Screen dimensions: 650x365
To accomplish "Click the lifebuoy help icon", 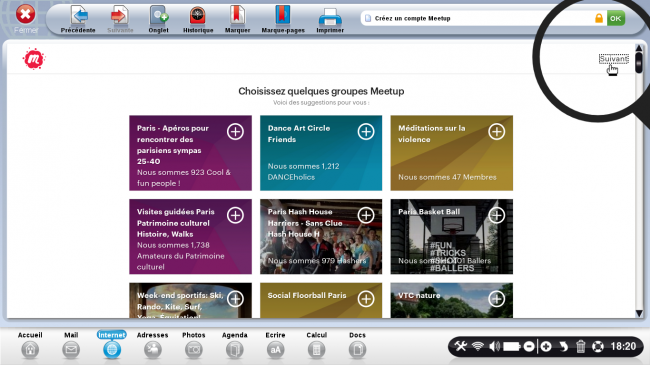I will click(x=597, y=346).
